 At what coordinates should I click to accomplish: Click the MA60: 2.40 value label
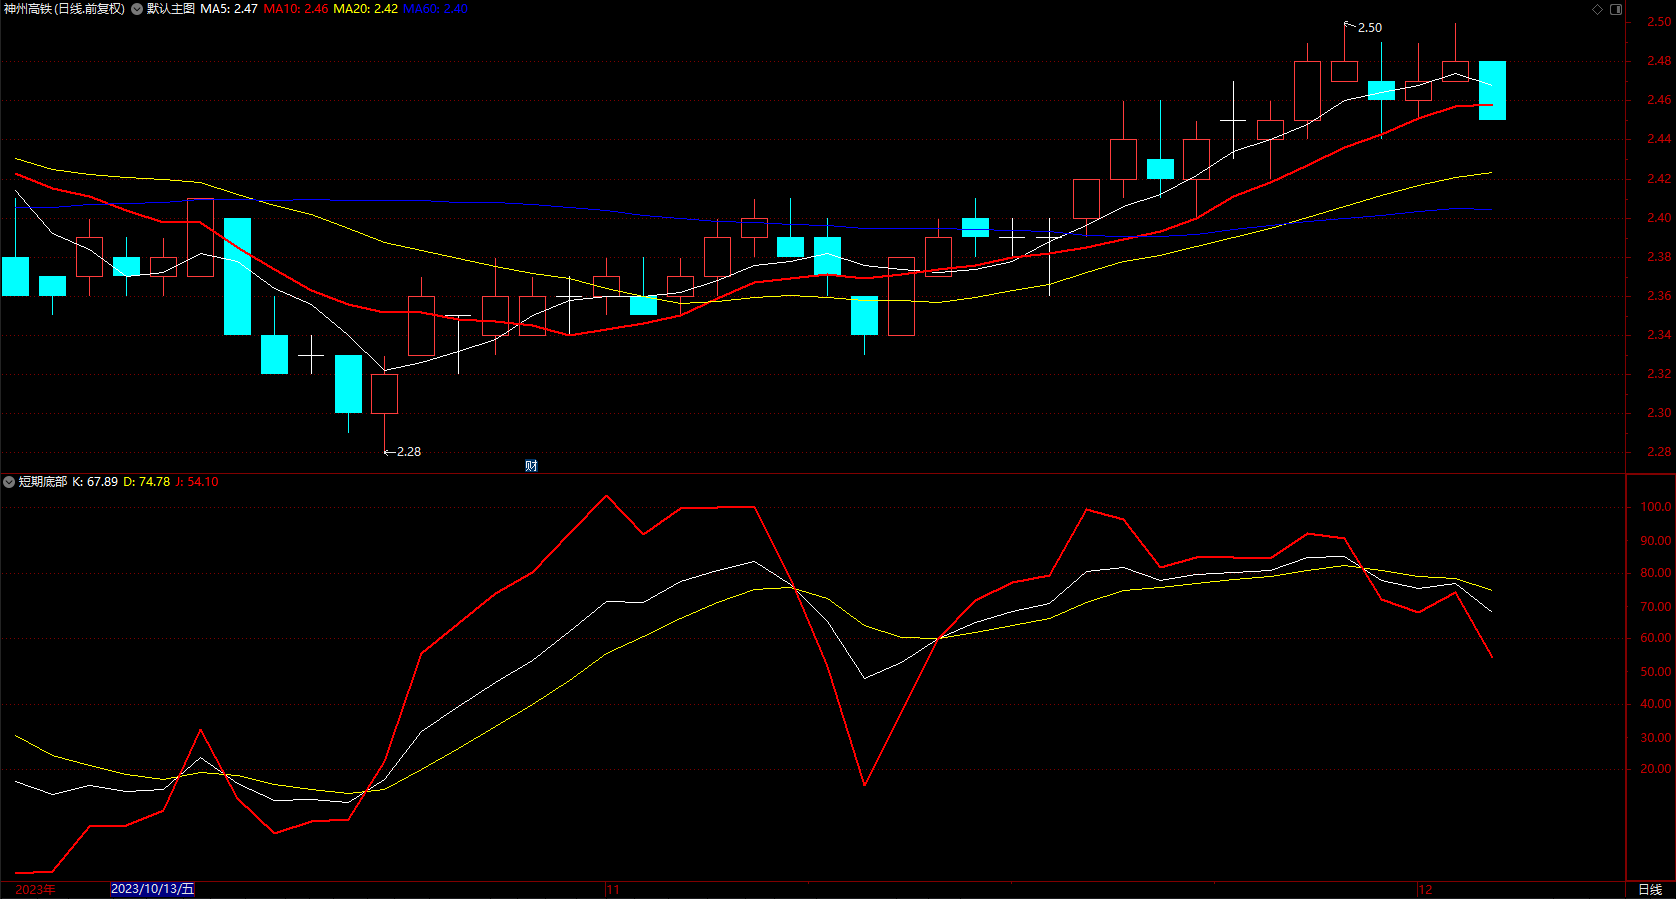435,9
